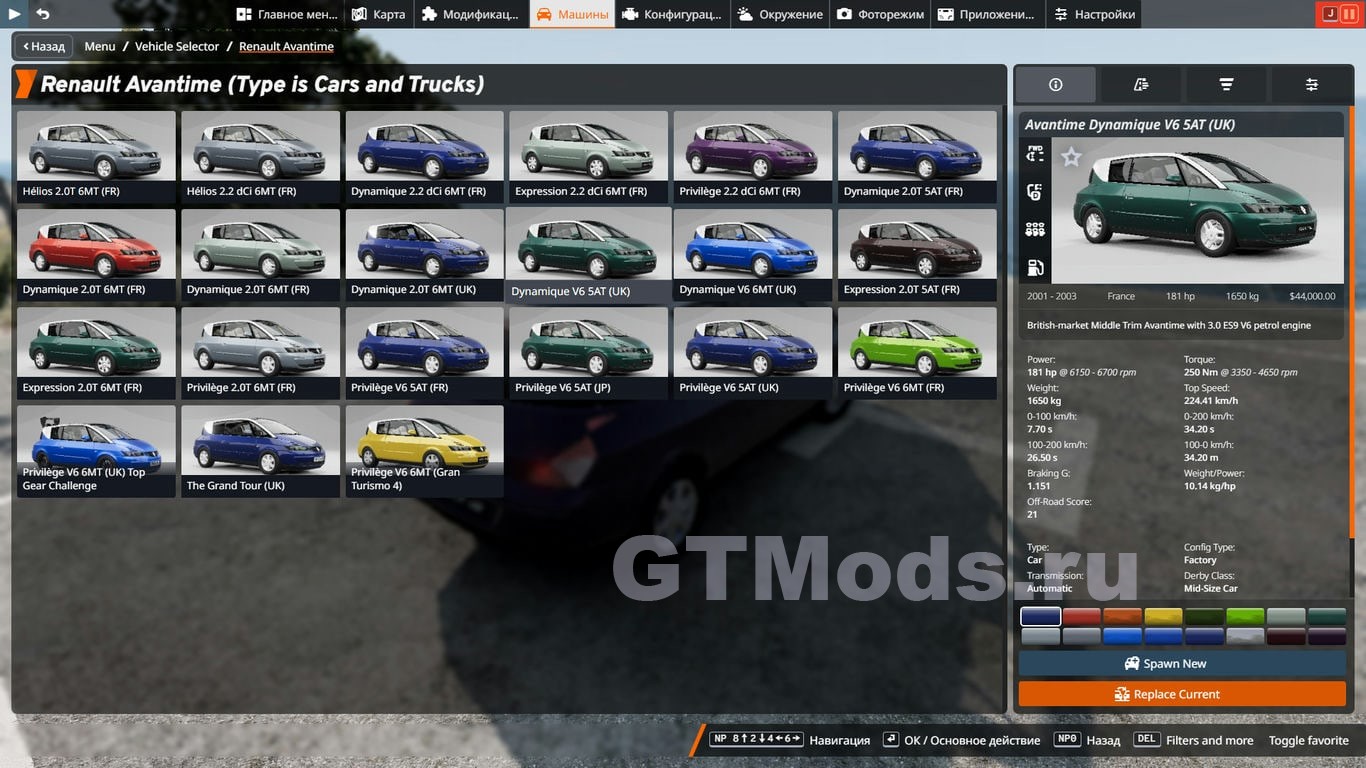Open the Фоторежим (Photo mode) tab
The image size is (1366, 768).
coord(880,14)
